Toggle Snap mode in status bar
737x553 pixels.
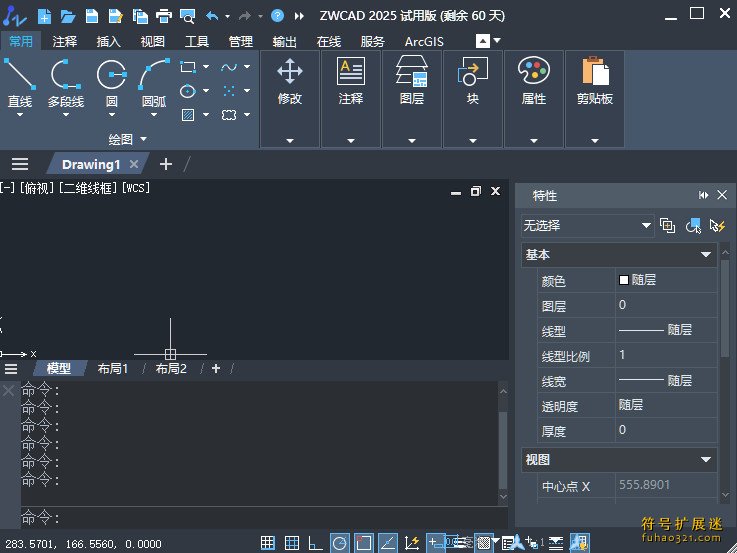pos(268,543)
